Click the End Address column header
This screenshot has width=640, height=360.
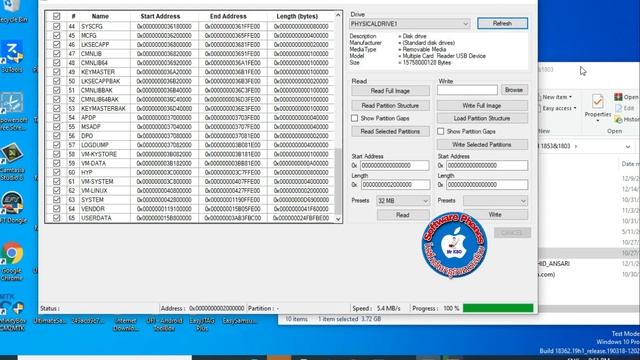228,16
